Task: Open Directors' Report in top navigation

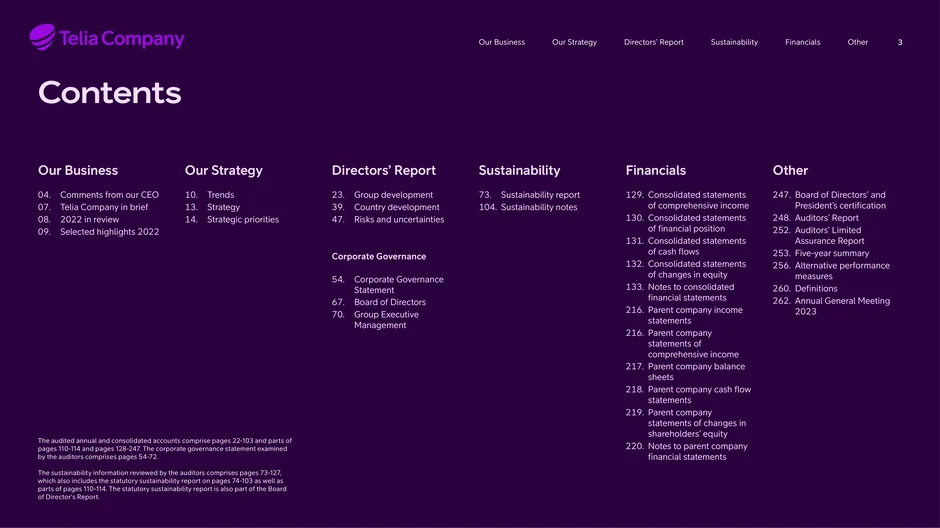Action: coord(653,42)
